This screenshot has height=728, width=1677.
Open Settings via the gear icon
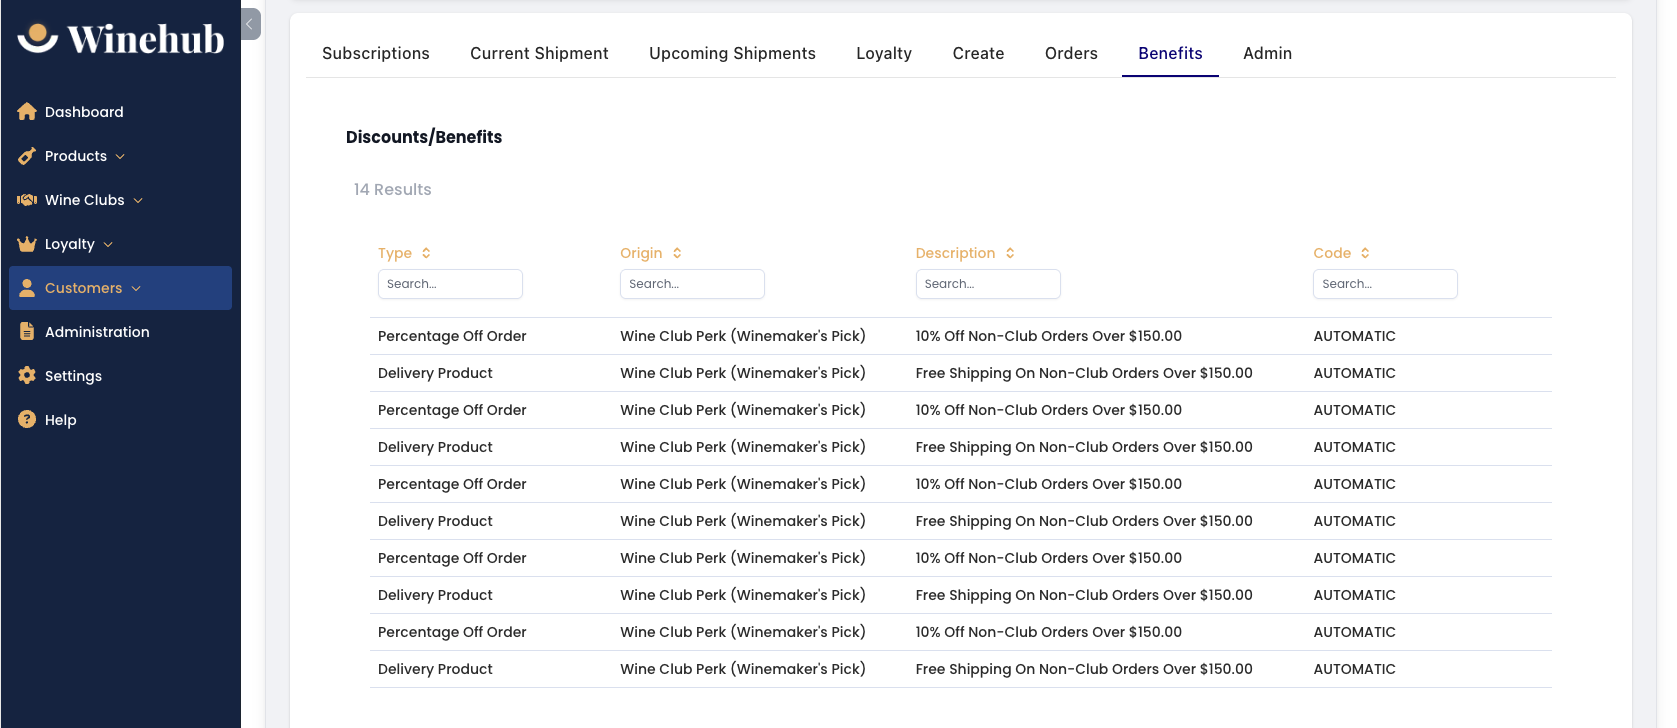[x=27, y=376]
